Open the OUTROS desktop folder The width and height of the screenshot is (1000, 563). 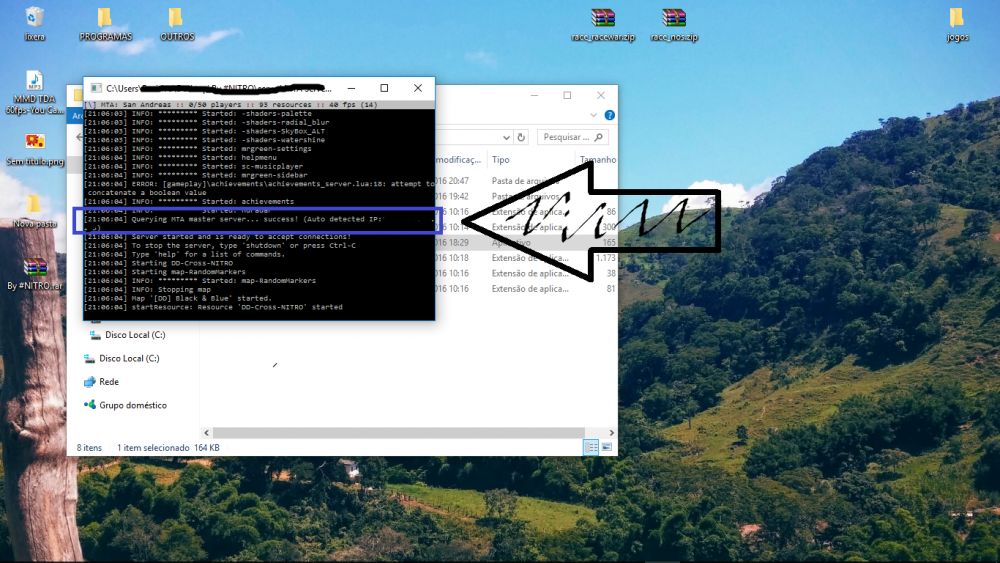(x=176, y=18)
